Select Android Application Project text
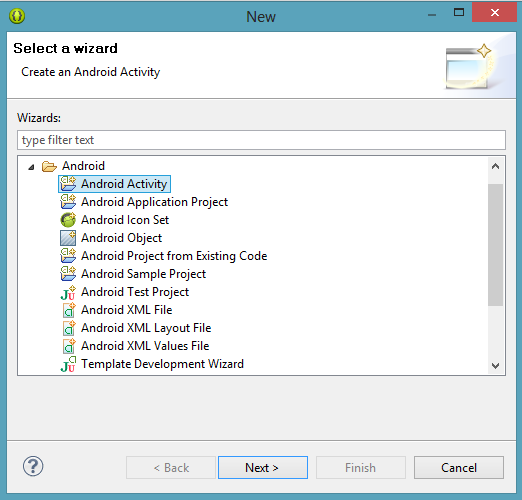The height and width of the screenshot is (500, 522). [x=155, y=202]
